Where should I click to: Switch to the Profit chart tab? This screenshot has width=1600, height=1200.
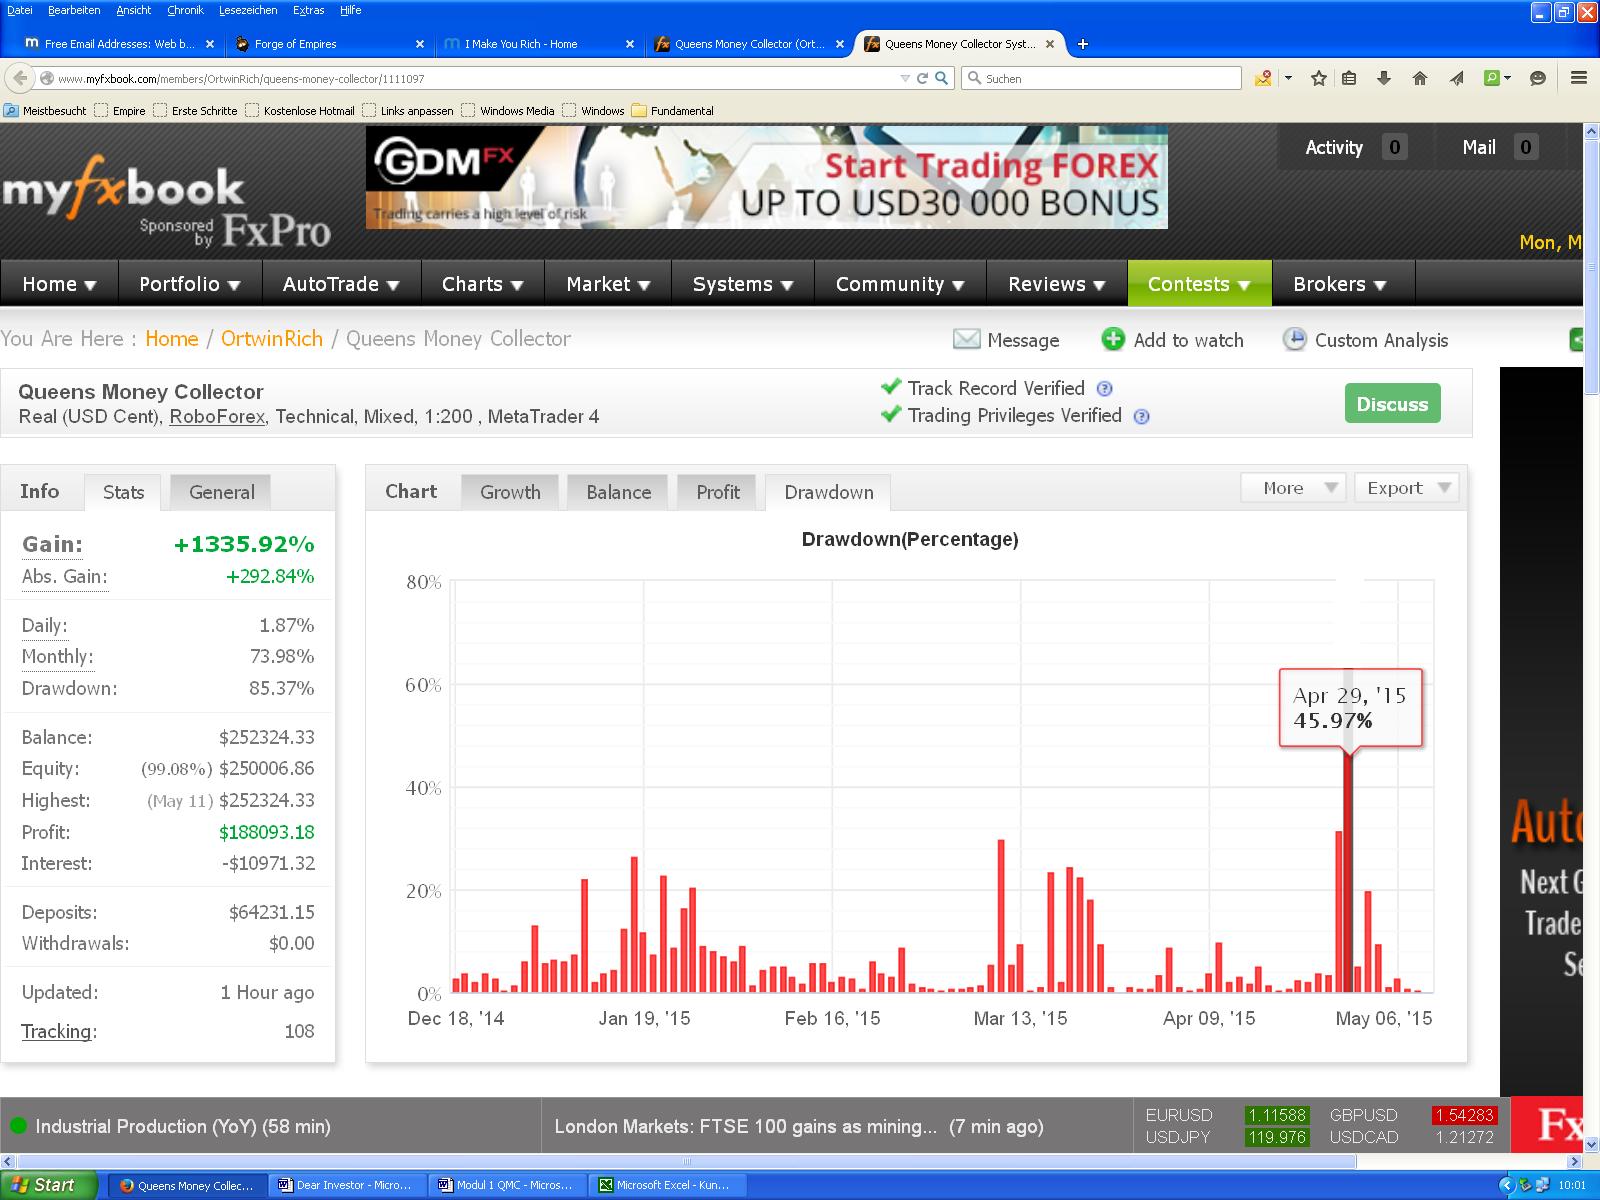[718, 492]
